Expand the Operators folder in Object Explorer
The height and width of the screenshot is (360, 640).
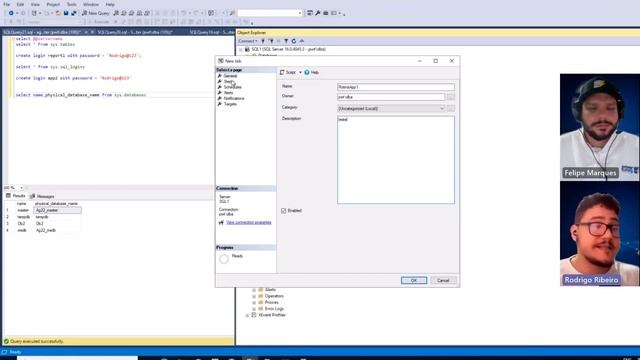click(x=254, y=296)
